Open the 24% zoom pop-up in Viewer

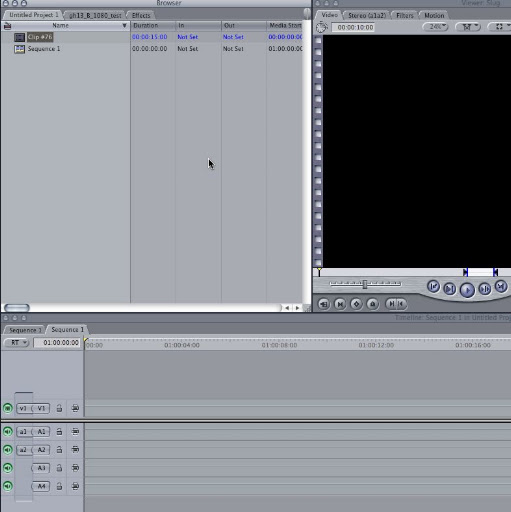[436, 27]
